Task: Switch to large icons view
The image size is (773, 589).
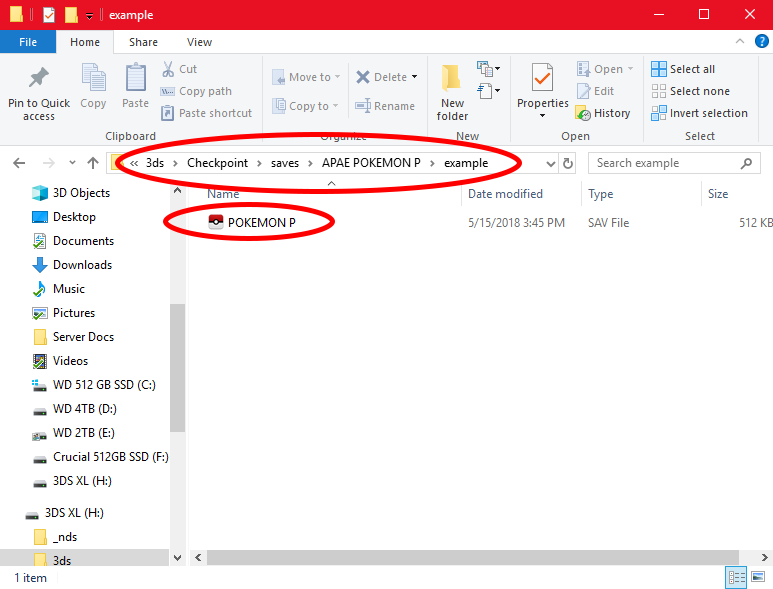Action: [x=759, y=577]
